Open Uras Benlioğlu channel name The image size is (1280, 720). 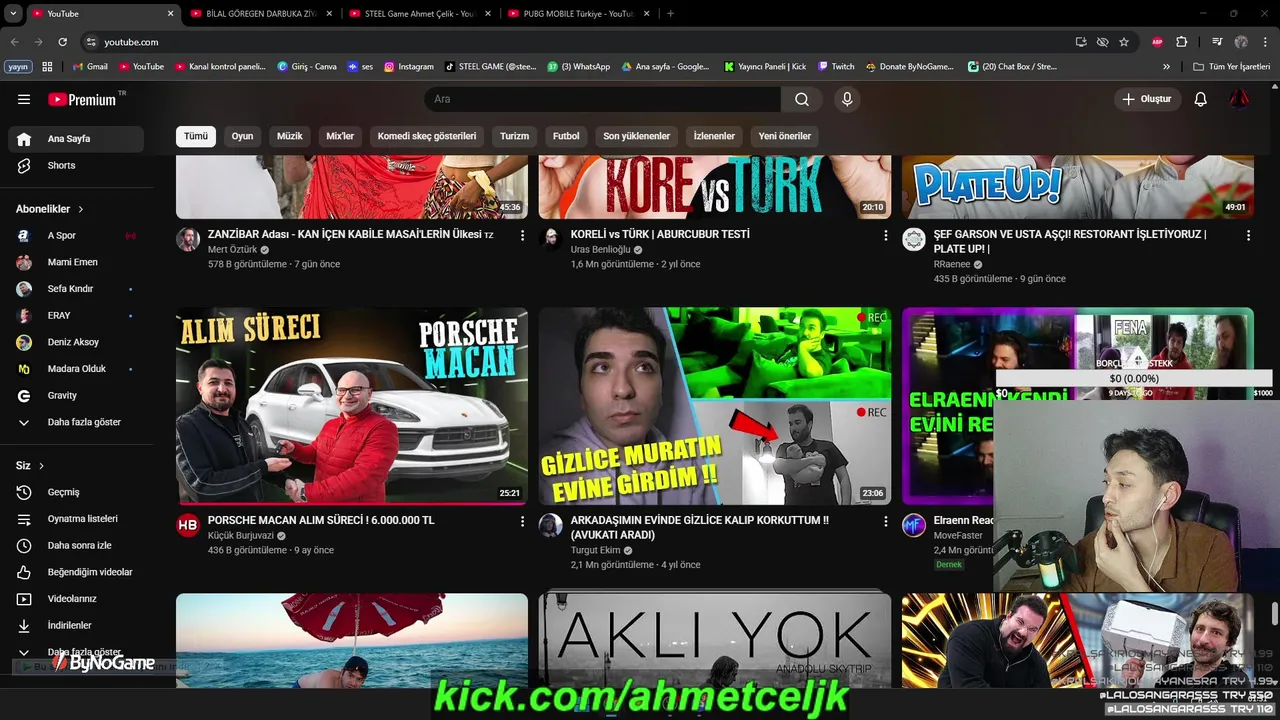pos(600,249)
